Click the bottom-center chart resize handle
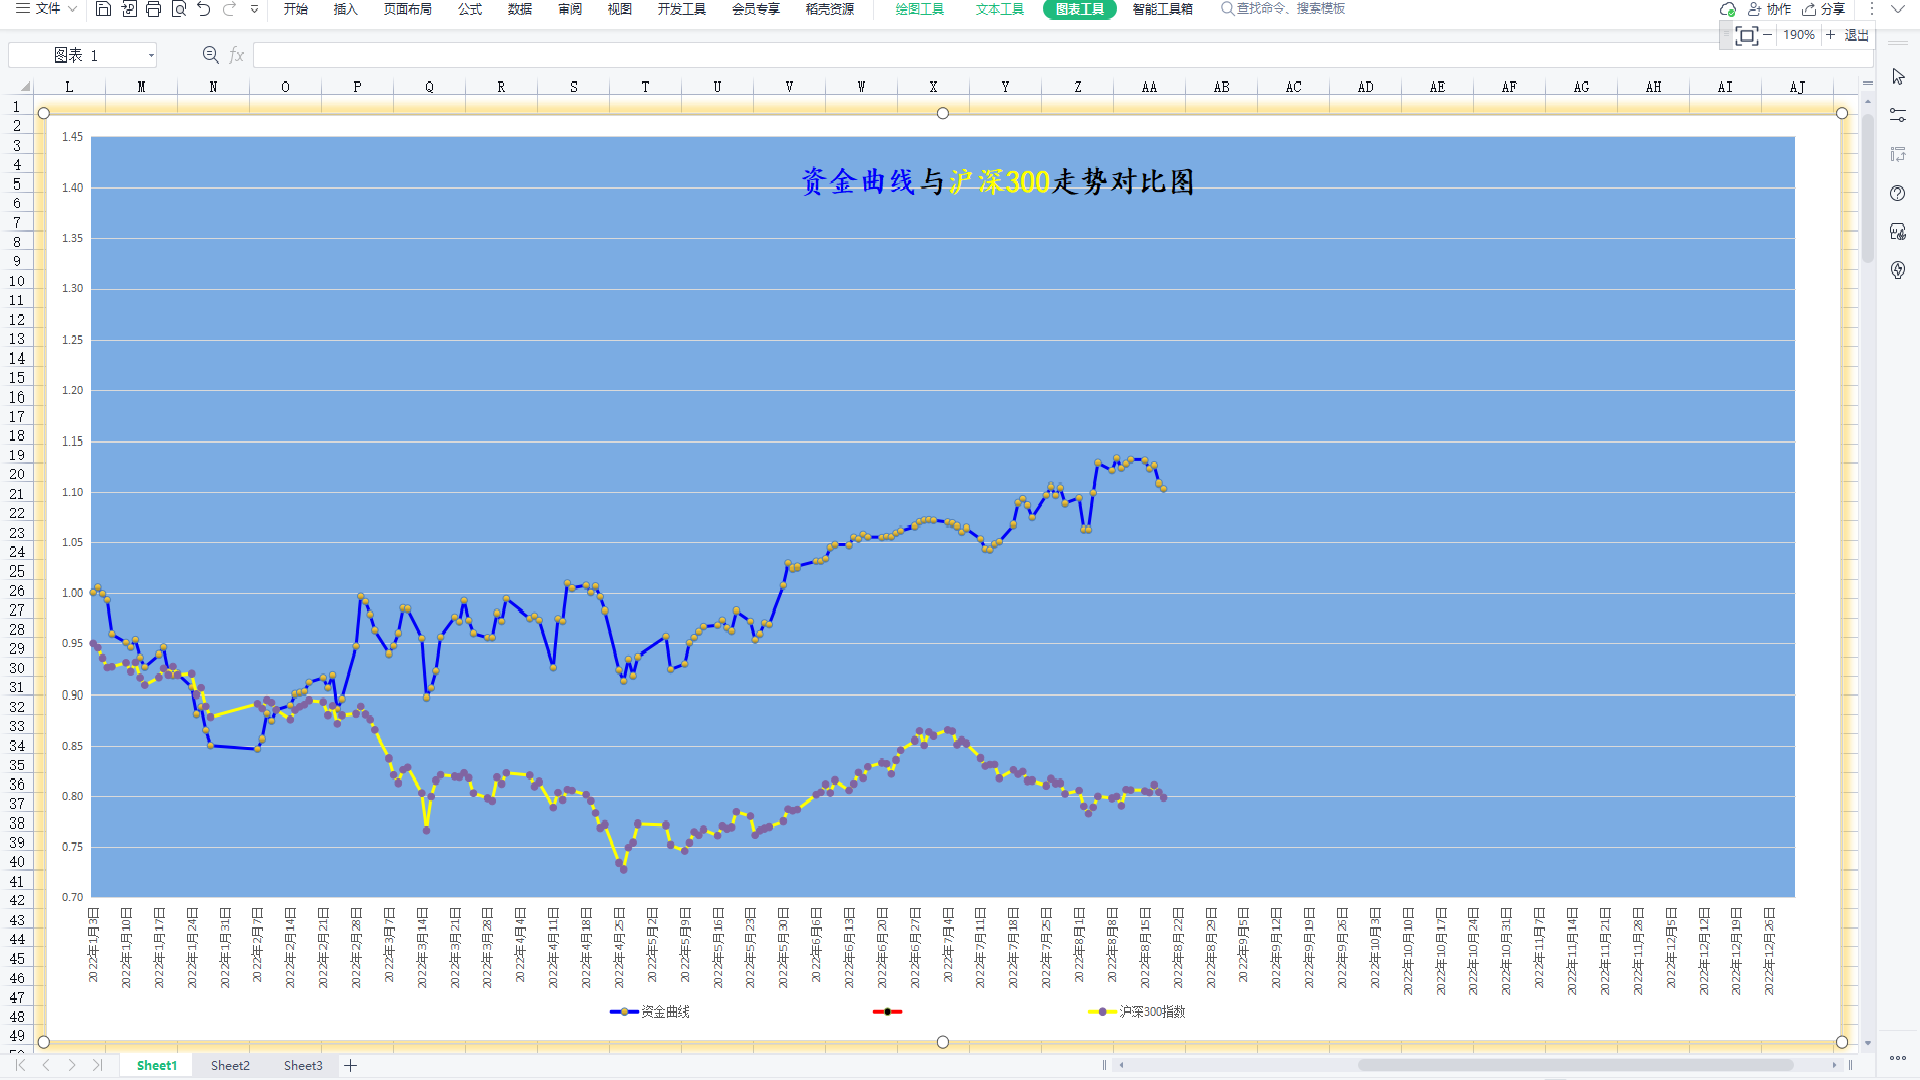This screenshot has height=1080, width=1920. tap(943, 1042)
